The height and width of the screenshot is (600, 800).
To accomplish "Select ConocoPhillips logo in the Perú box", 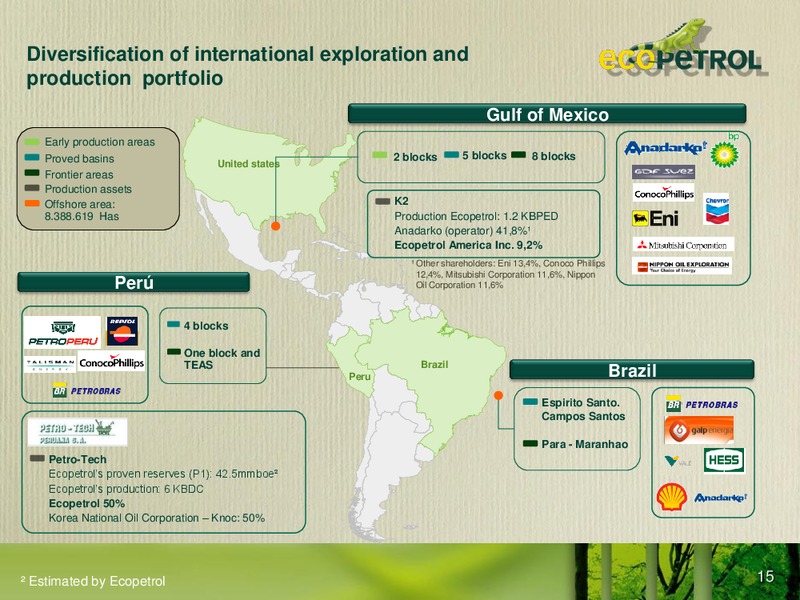I will pos(112,362).
